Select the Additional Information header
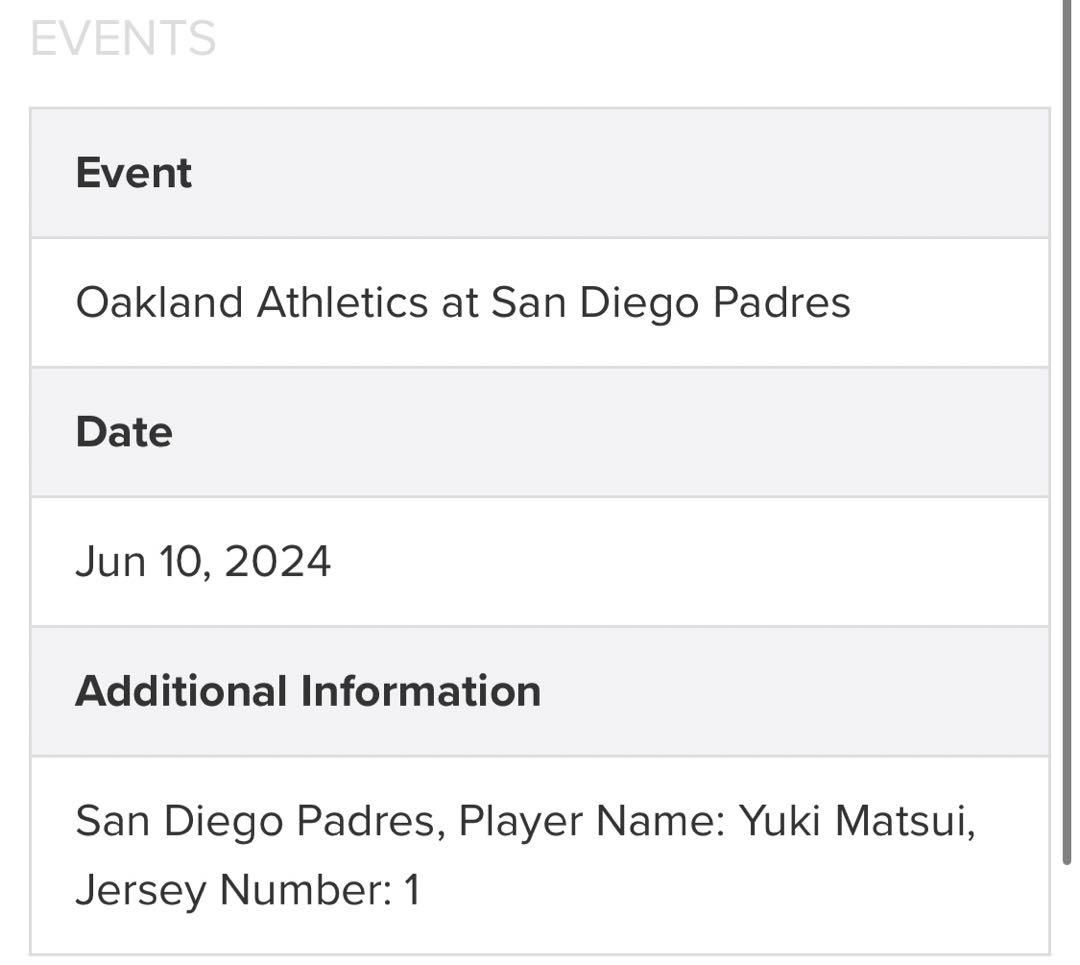The image size is (1080, 965). coord(307,691)
